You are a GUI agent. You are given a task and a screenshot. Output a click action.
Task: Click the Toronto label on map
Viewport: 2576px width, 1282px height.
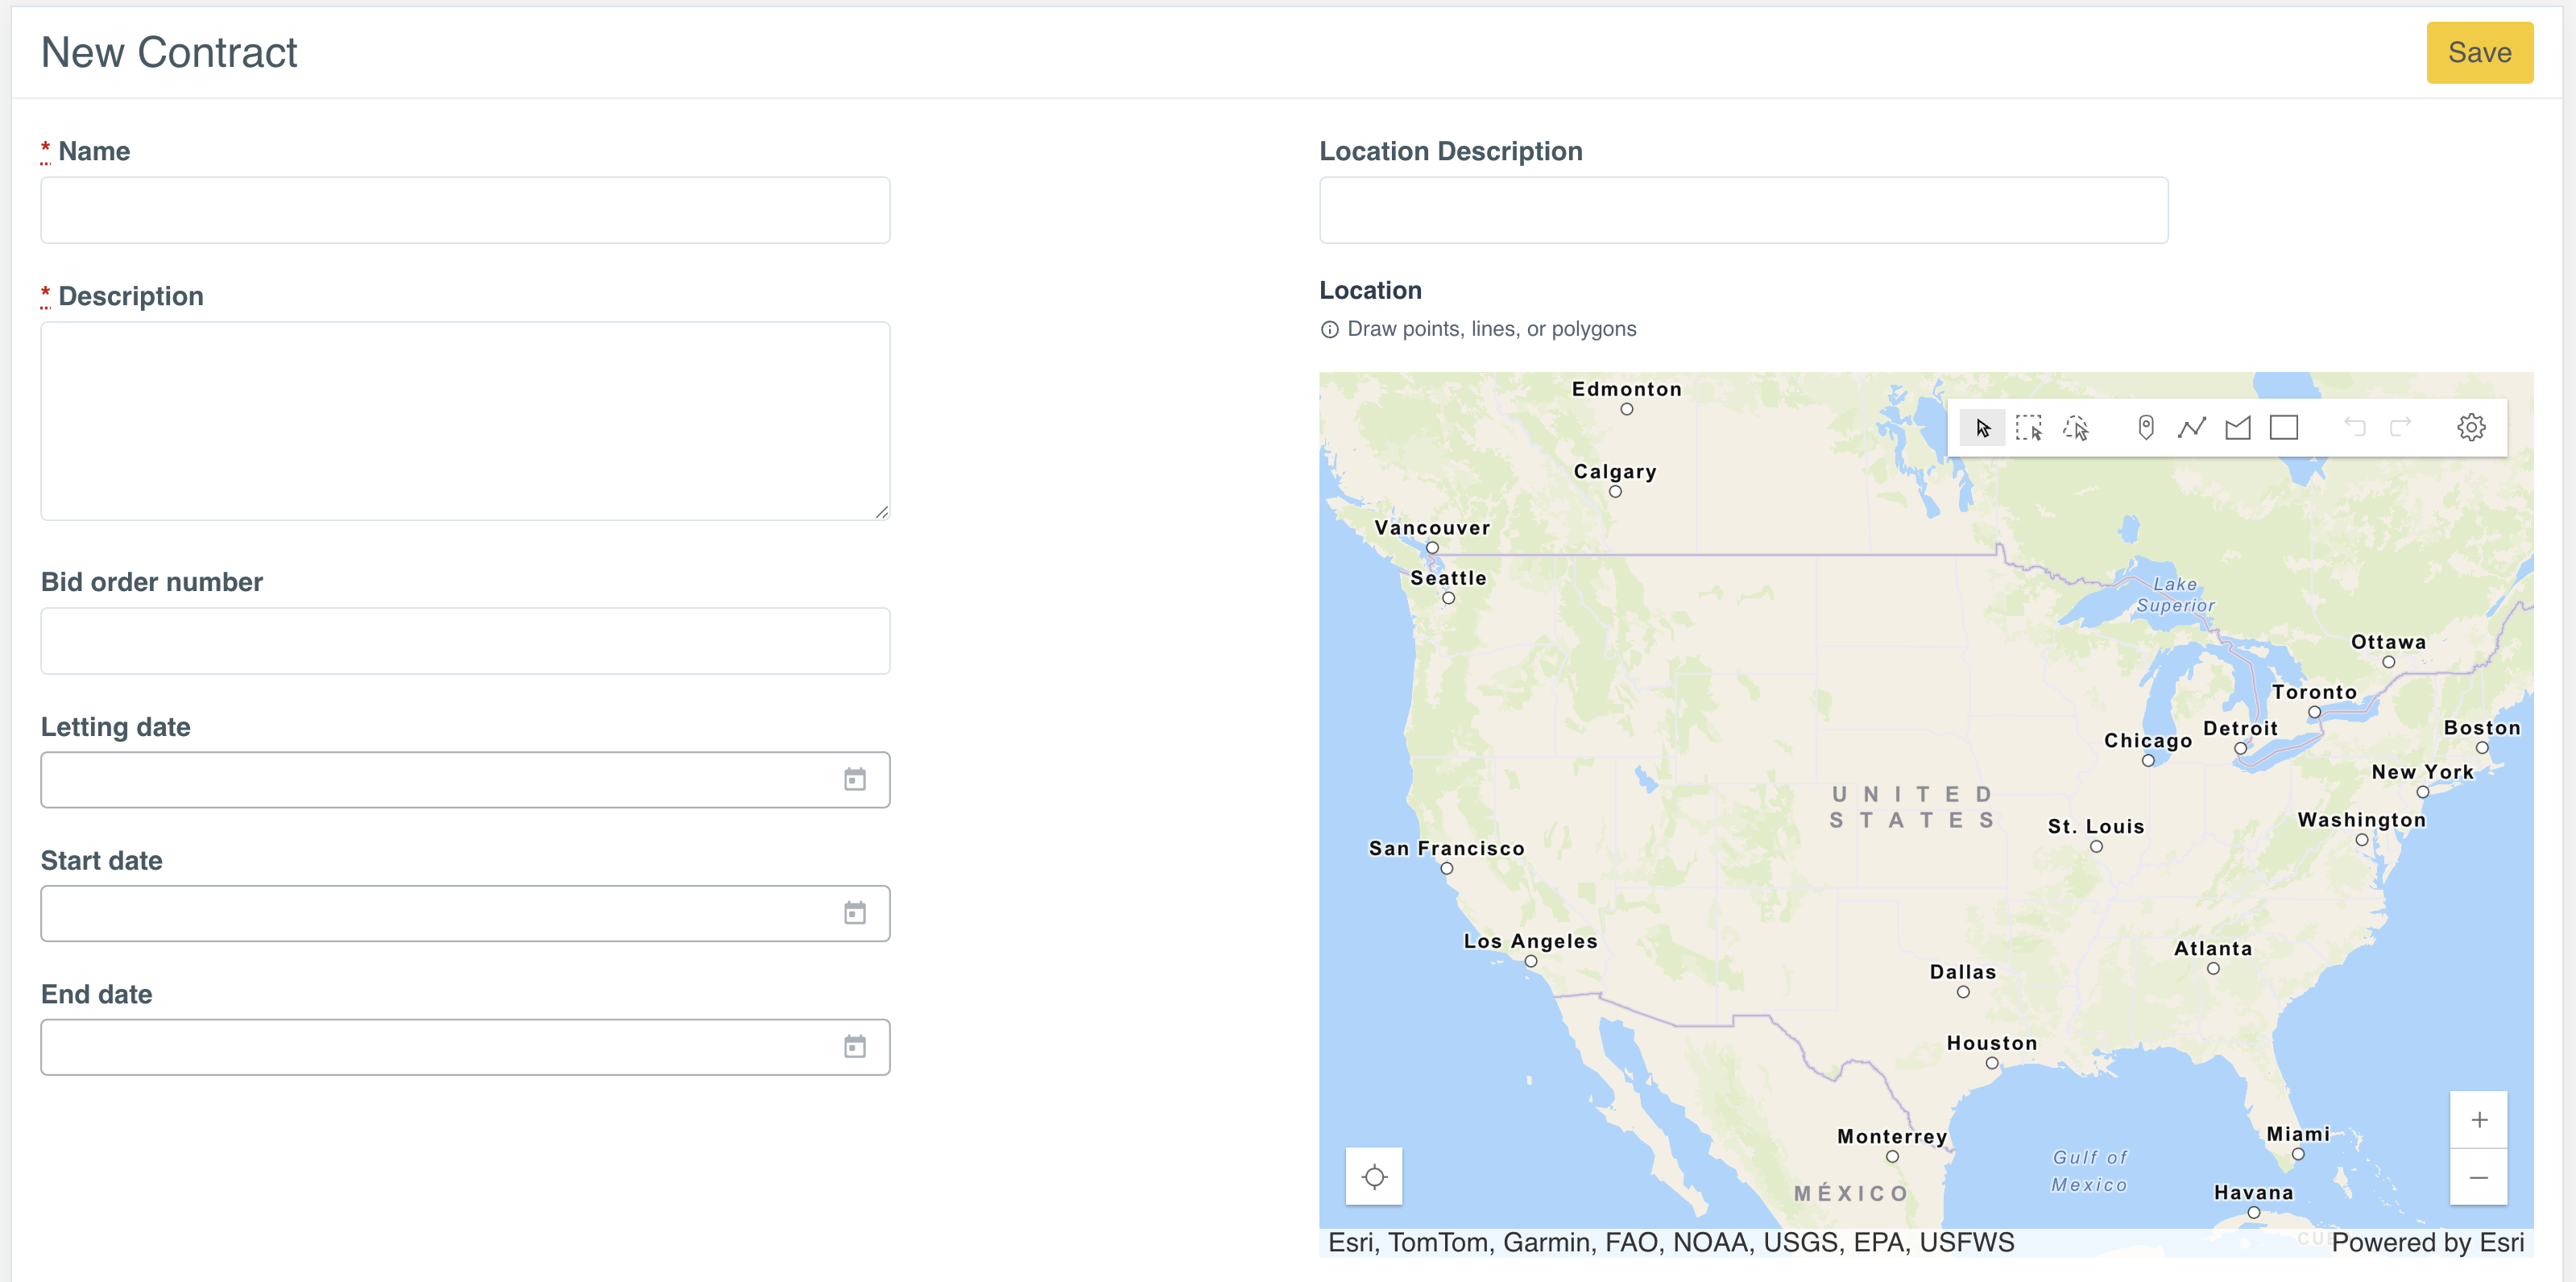tap(2314, 692)
